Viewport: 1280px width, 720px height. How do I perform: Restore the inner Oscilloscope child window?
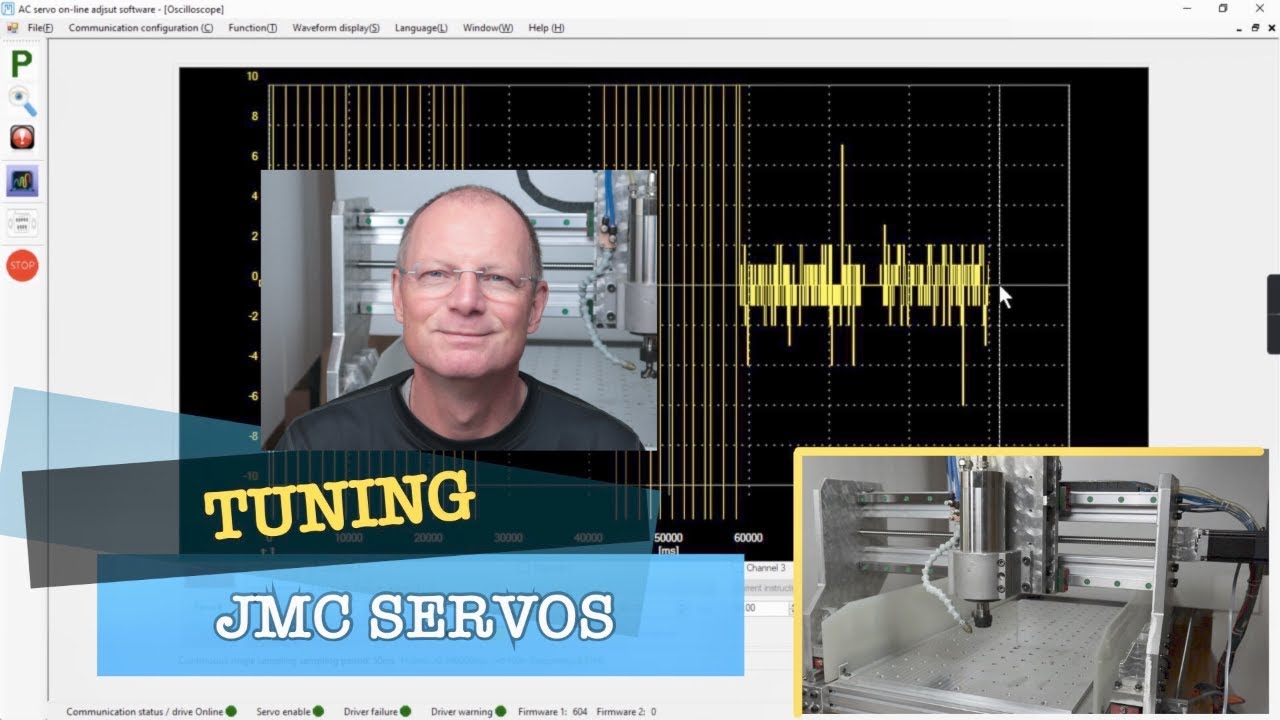point(1255,28)
